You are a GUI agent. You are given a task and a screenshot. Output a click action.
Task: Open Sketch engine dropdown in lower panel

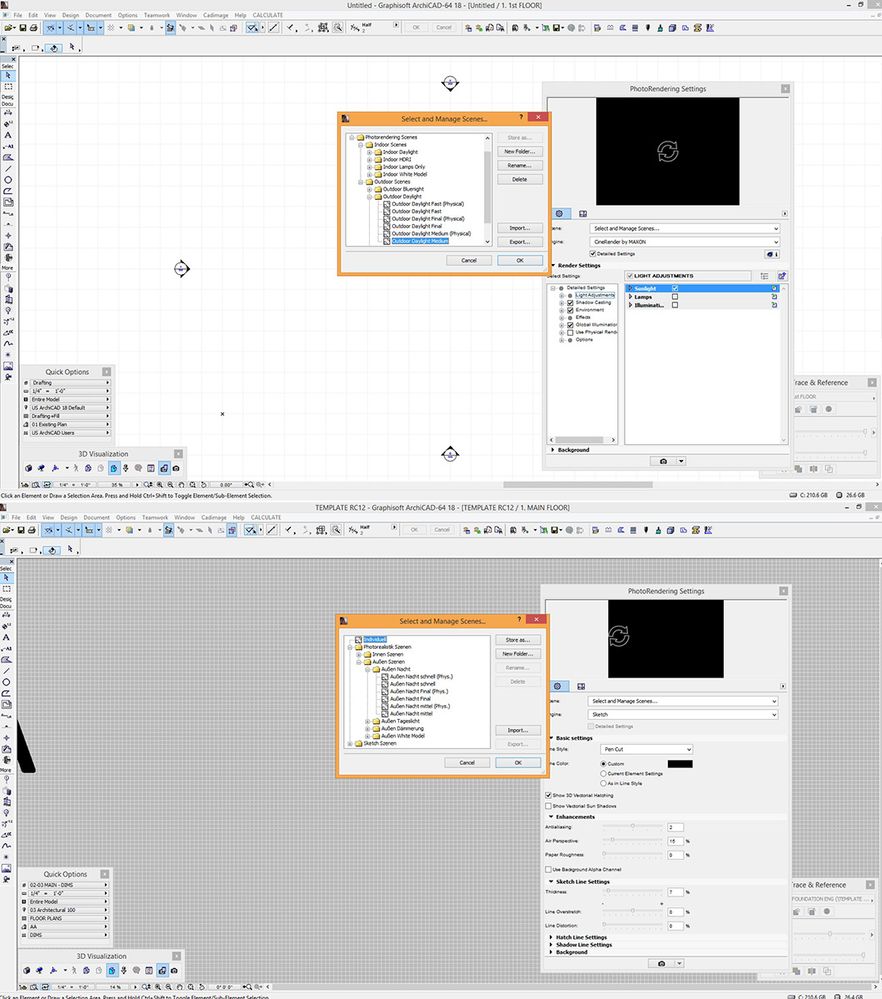(x=683, y=715)
